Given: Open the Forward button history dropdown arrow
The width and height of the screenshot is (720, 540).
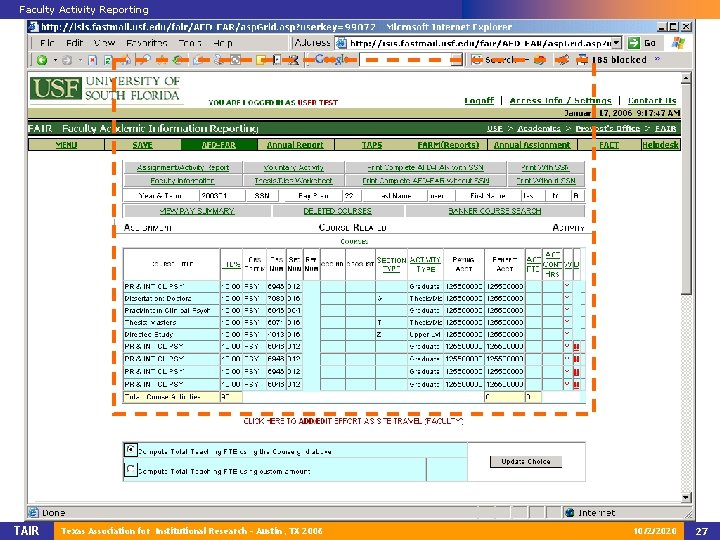Looking at the screenshot, I should 80,60.
